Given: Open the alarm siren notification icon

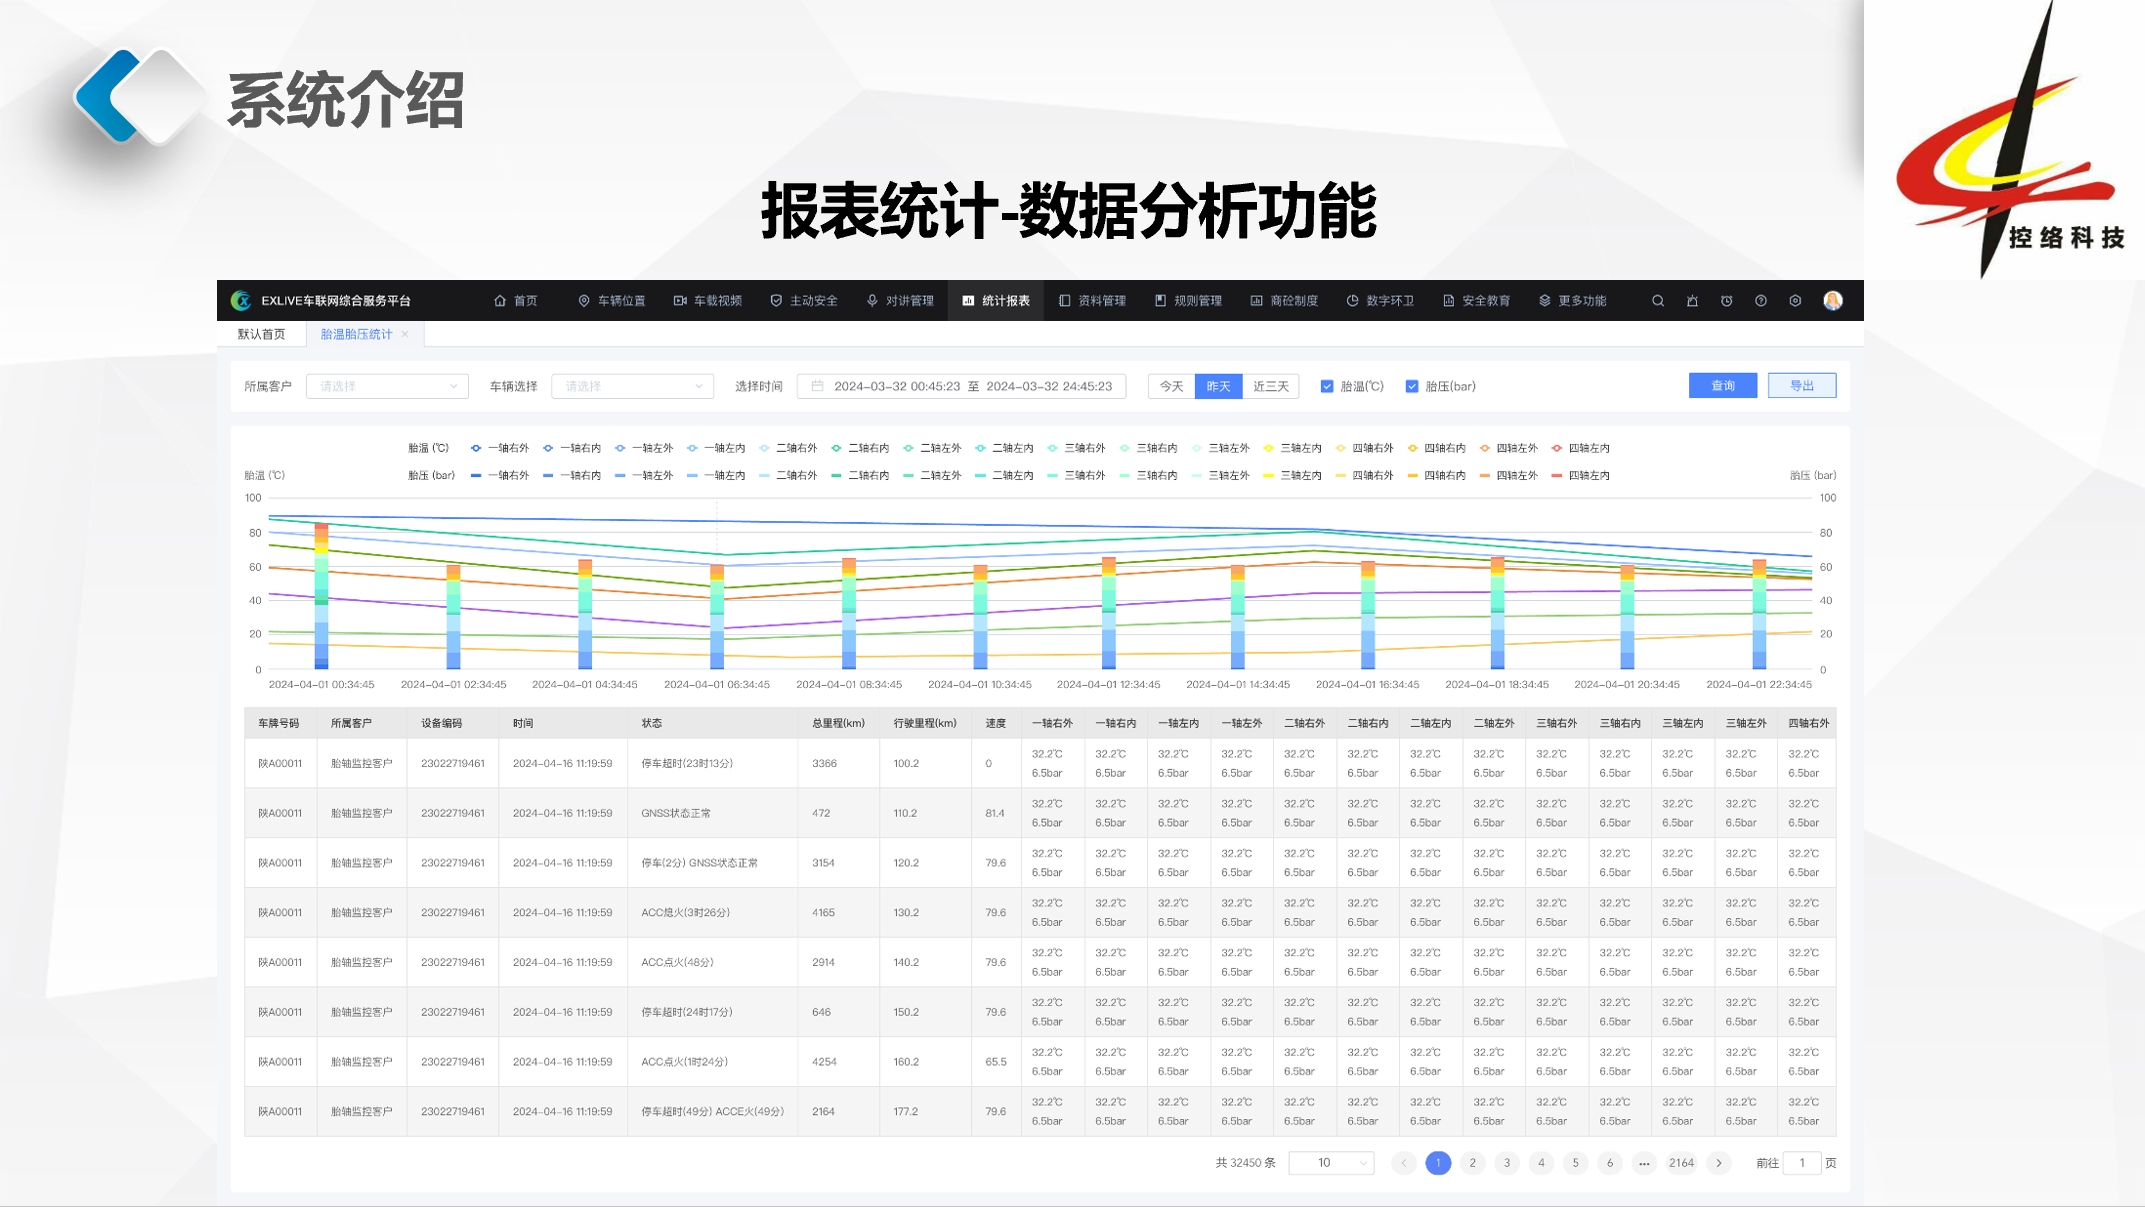Looking at the screenshot, I should [x=1692, y=301].
